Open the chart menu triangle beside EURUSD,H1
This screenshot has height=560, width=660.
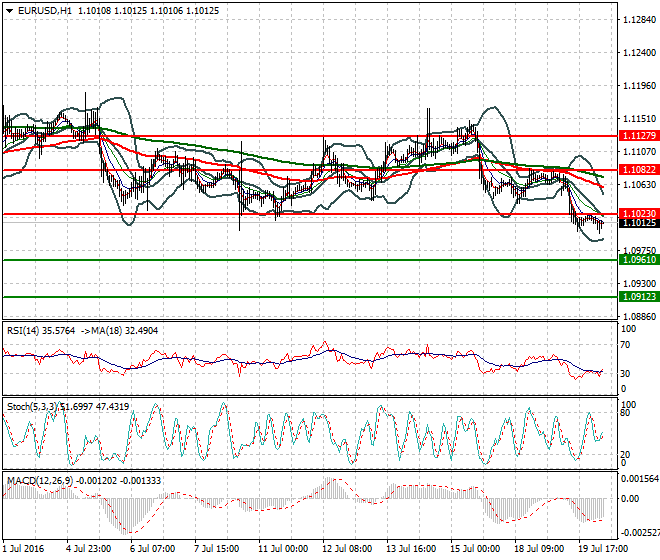coord(10,11)
